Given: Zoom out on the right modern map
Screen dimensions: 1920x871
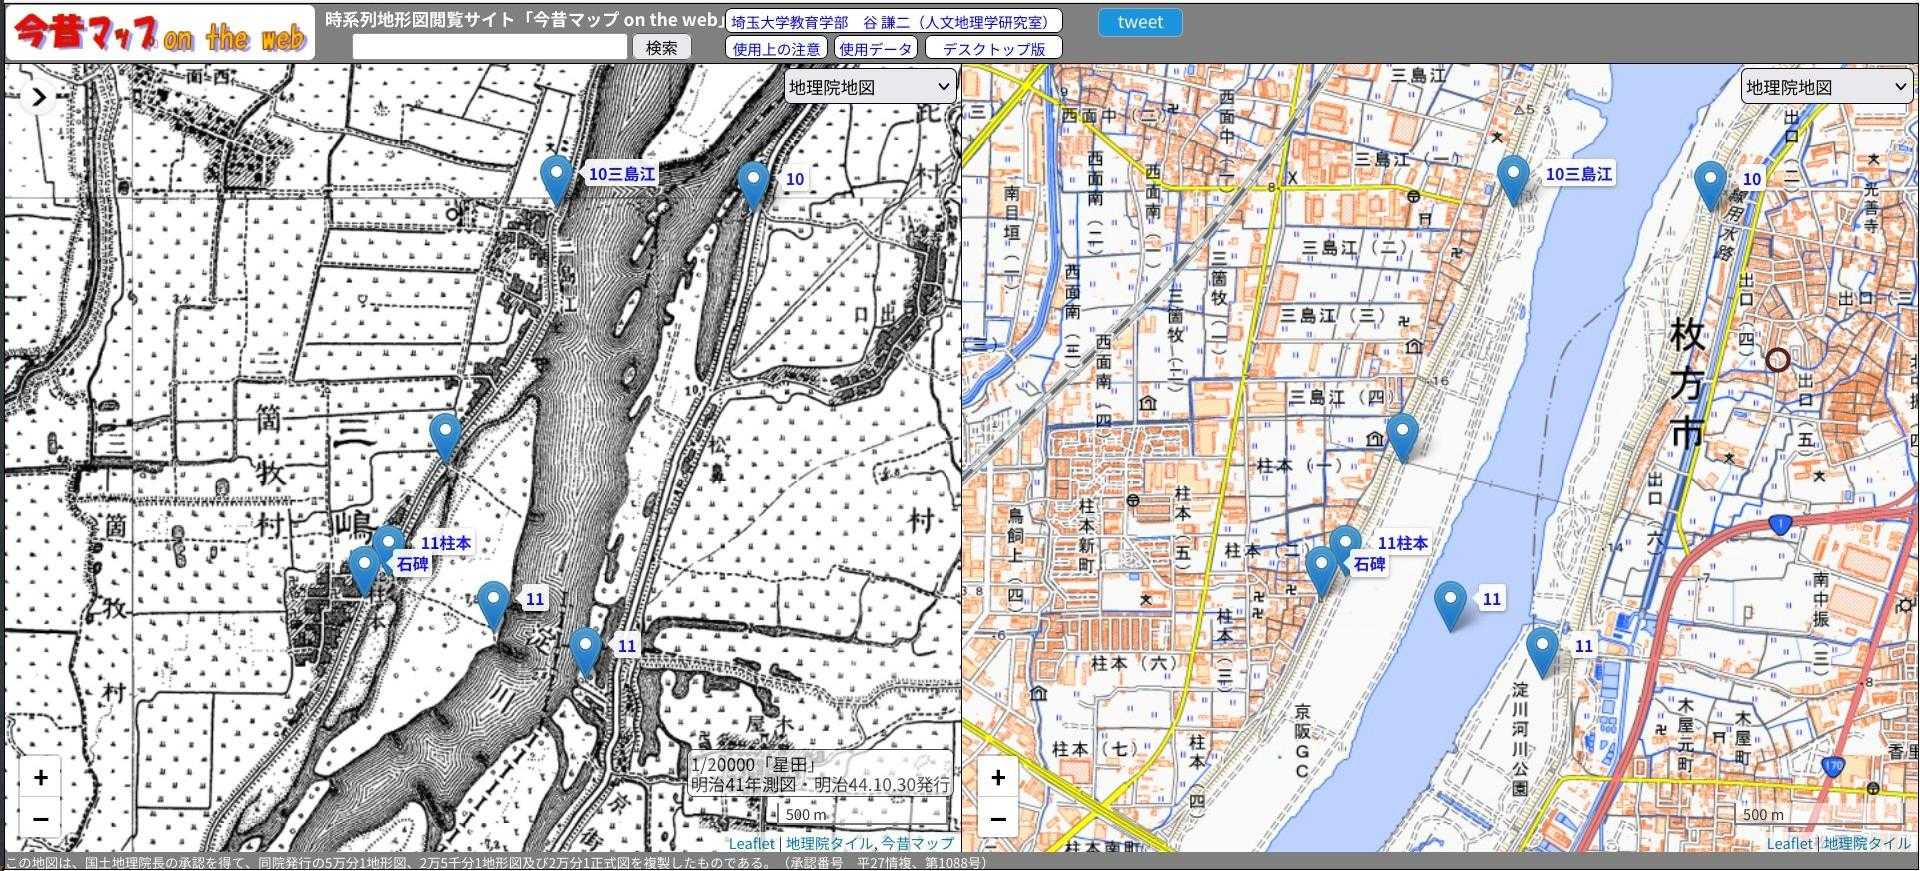Looking at the screenshot, I should click(997, 819).
